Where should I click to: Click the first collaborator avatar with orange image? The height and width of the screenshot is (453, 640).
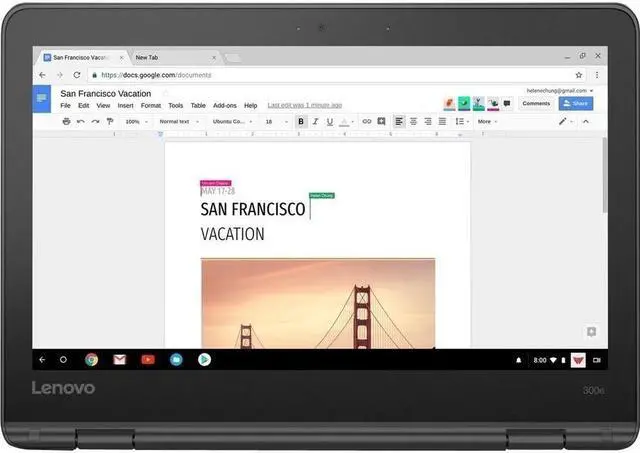[449, 103]
